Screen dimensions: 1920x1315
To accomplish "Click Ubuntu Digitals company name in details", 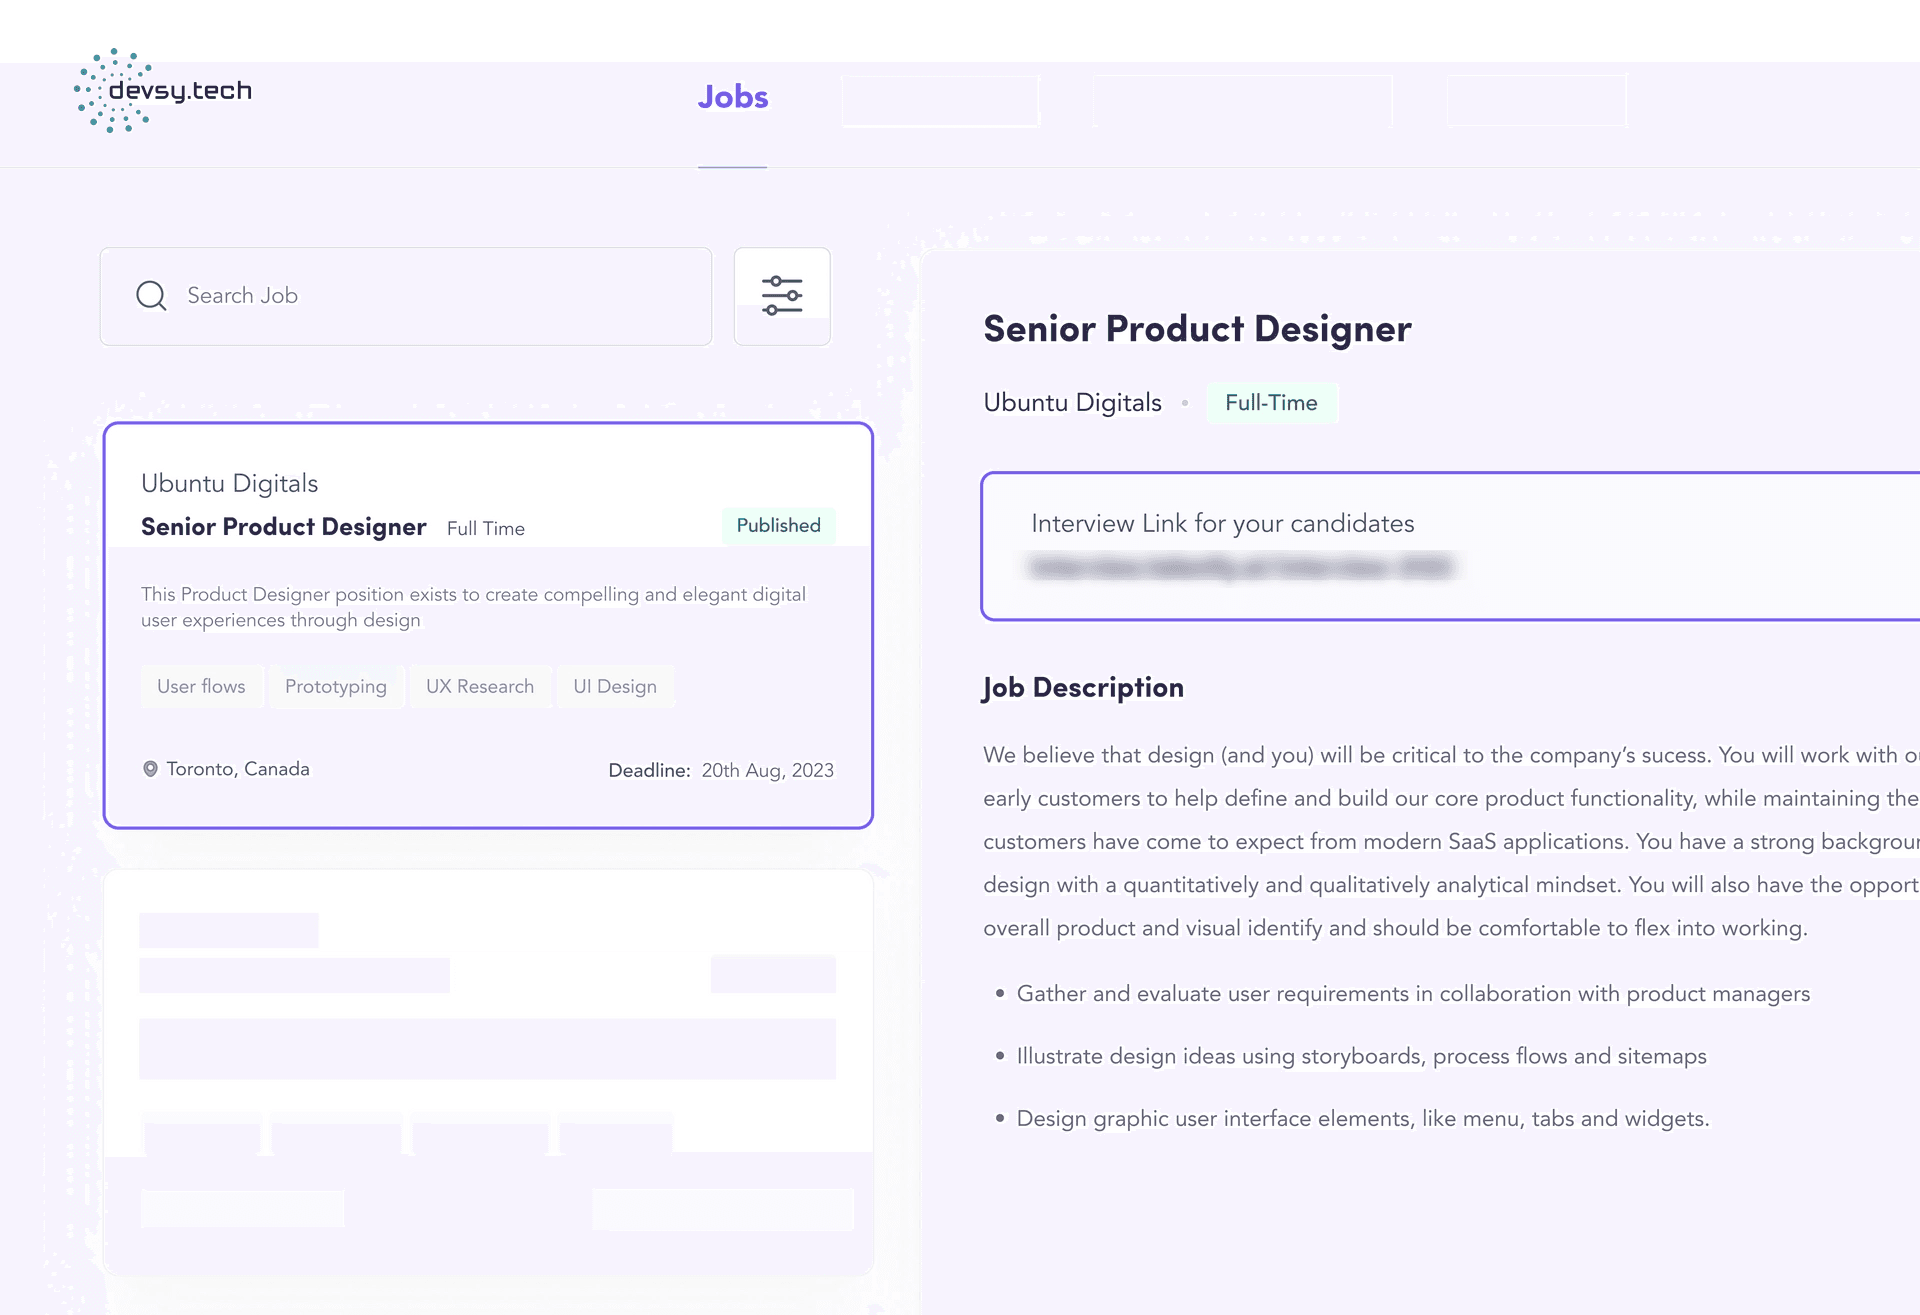I will 1072,403.
